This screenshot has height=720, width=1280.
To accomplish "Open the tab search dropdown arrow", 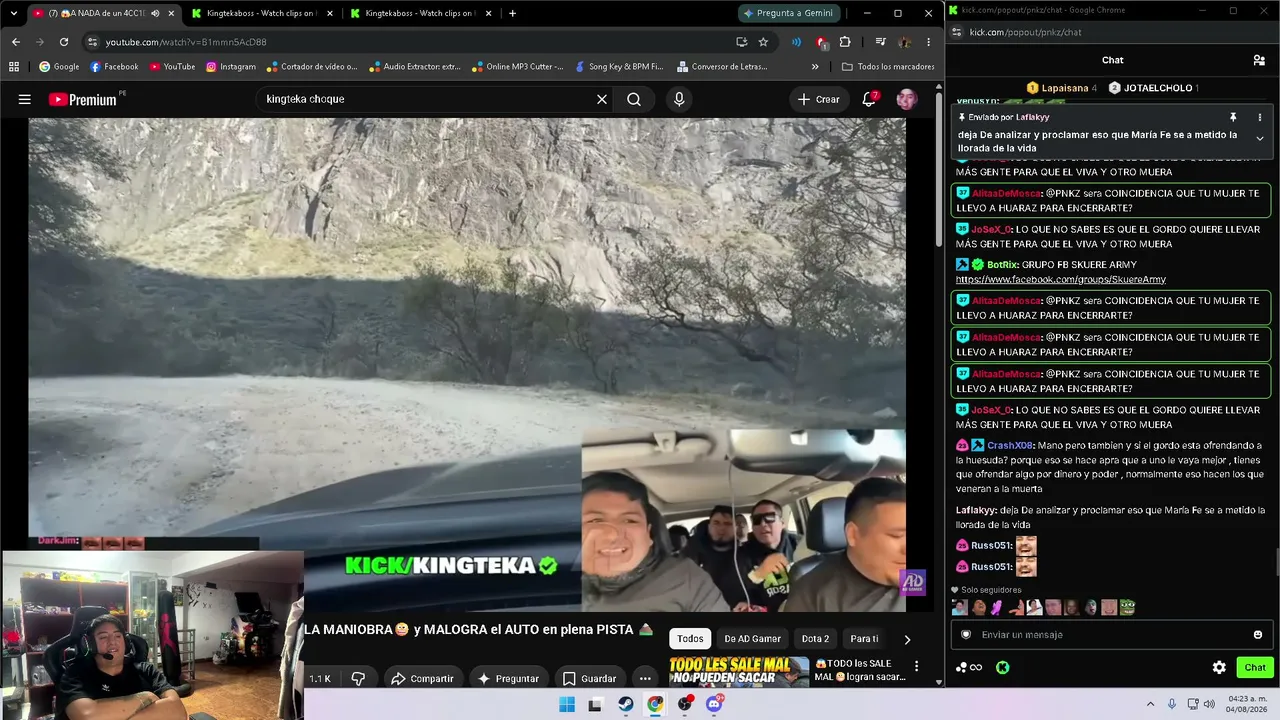I will [13, 13].
